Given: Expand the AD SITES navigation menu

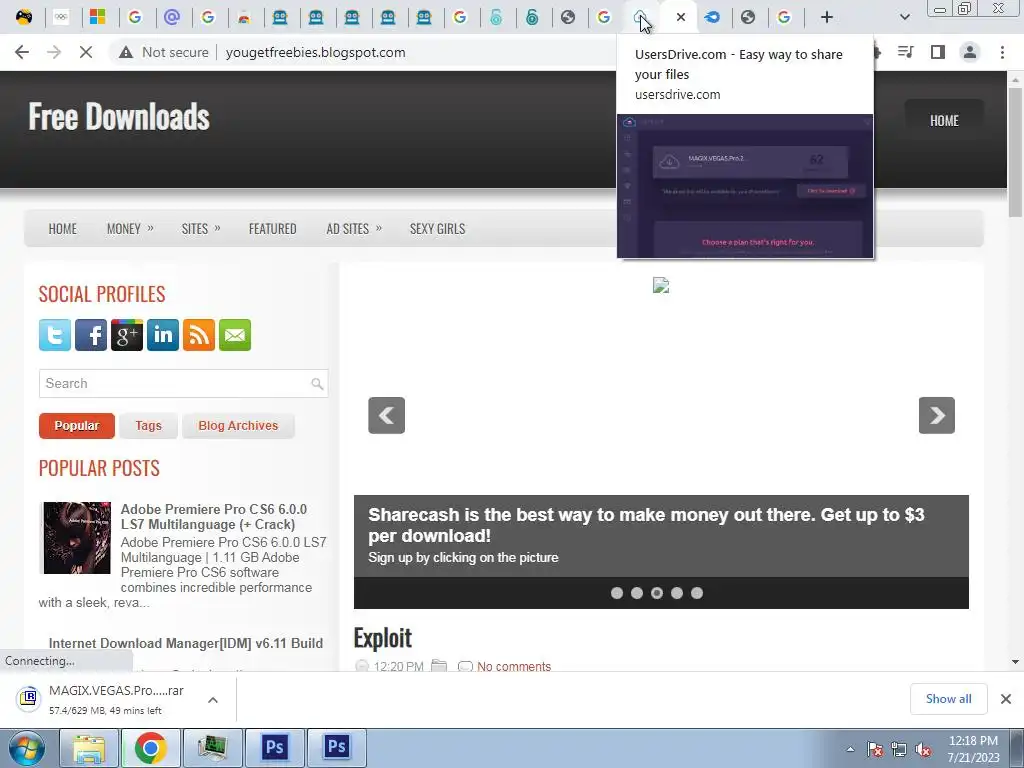Looking at the screenshot, I should point(354,229).
